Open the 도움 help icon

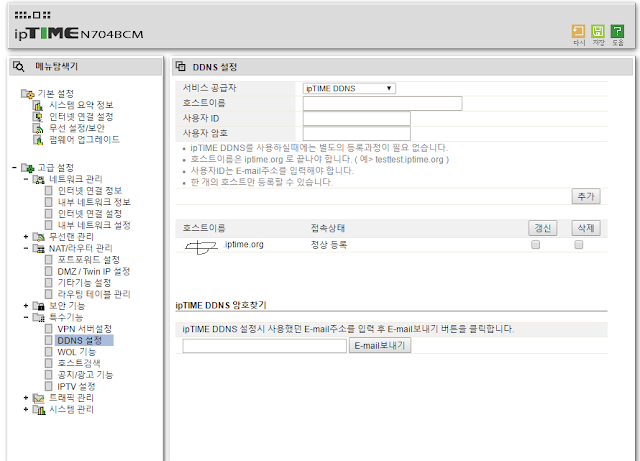pos(617,31)
